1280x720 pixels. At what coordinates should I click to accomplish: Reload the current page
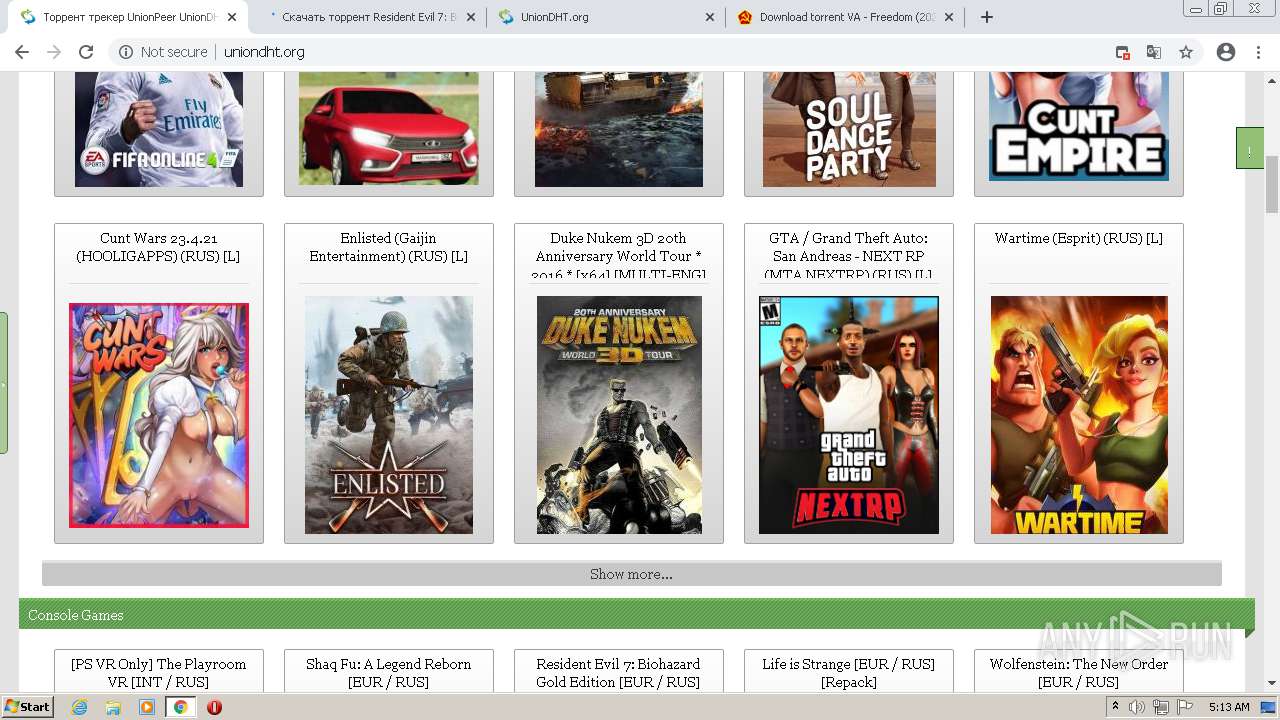click(86, 52)
